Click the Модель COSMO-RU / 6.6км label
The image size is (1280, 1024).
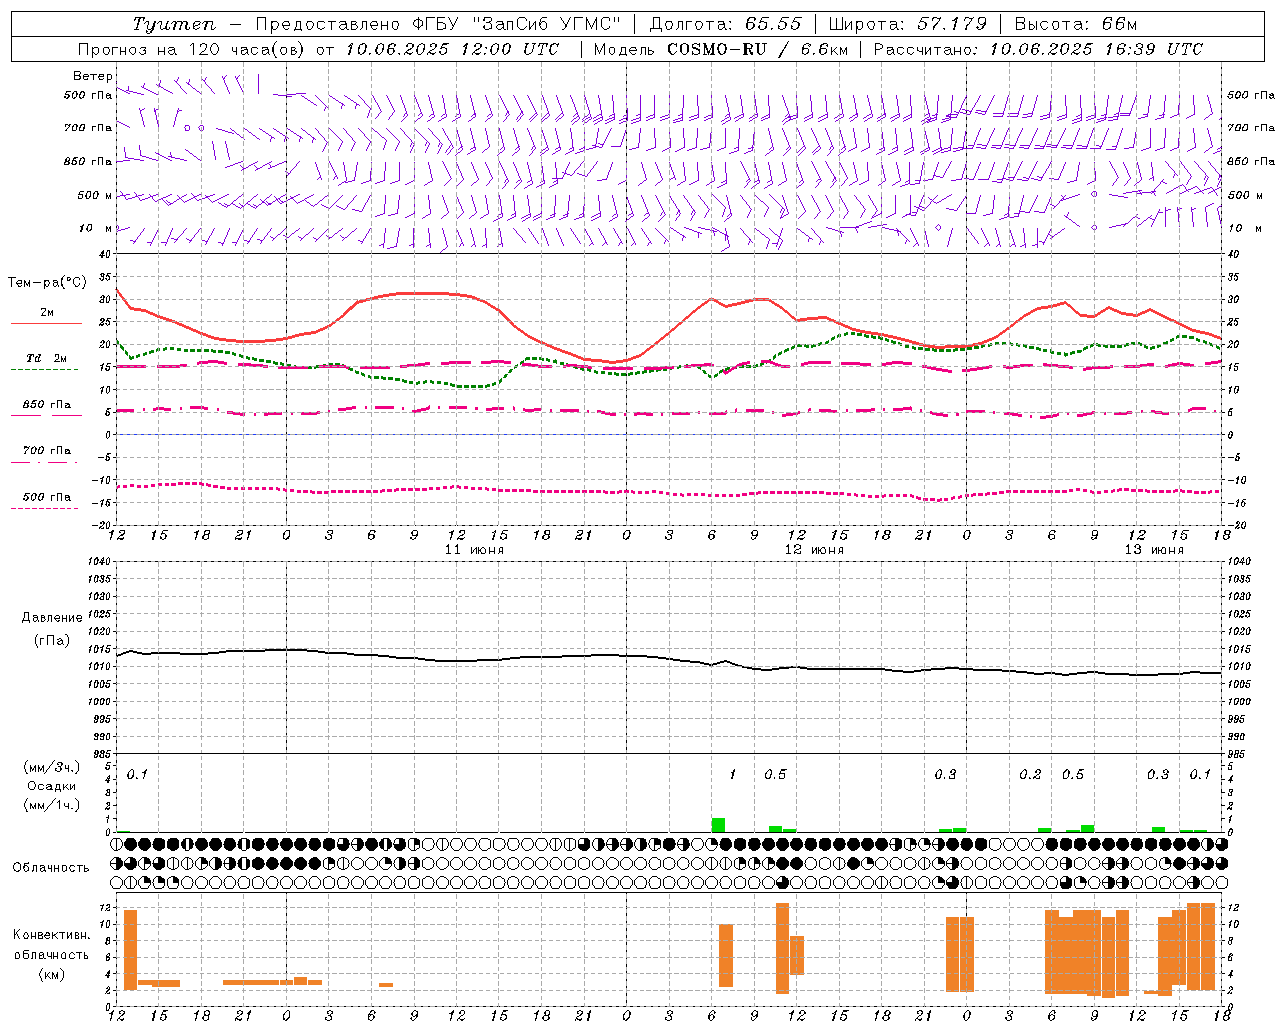pos(720,49)
